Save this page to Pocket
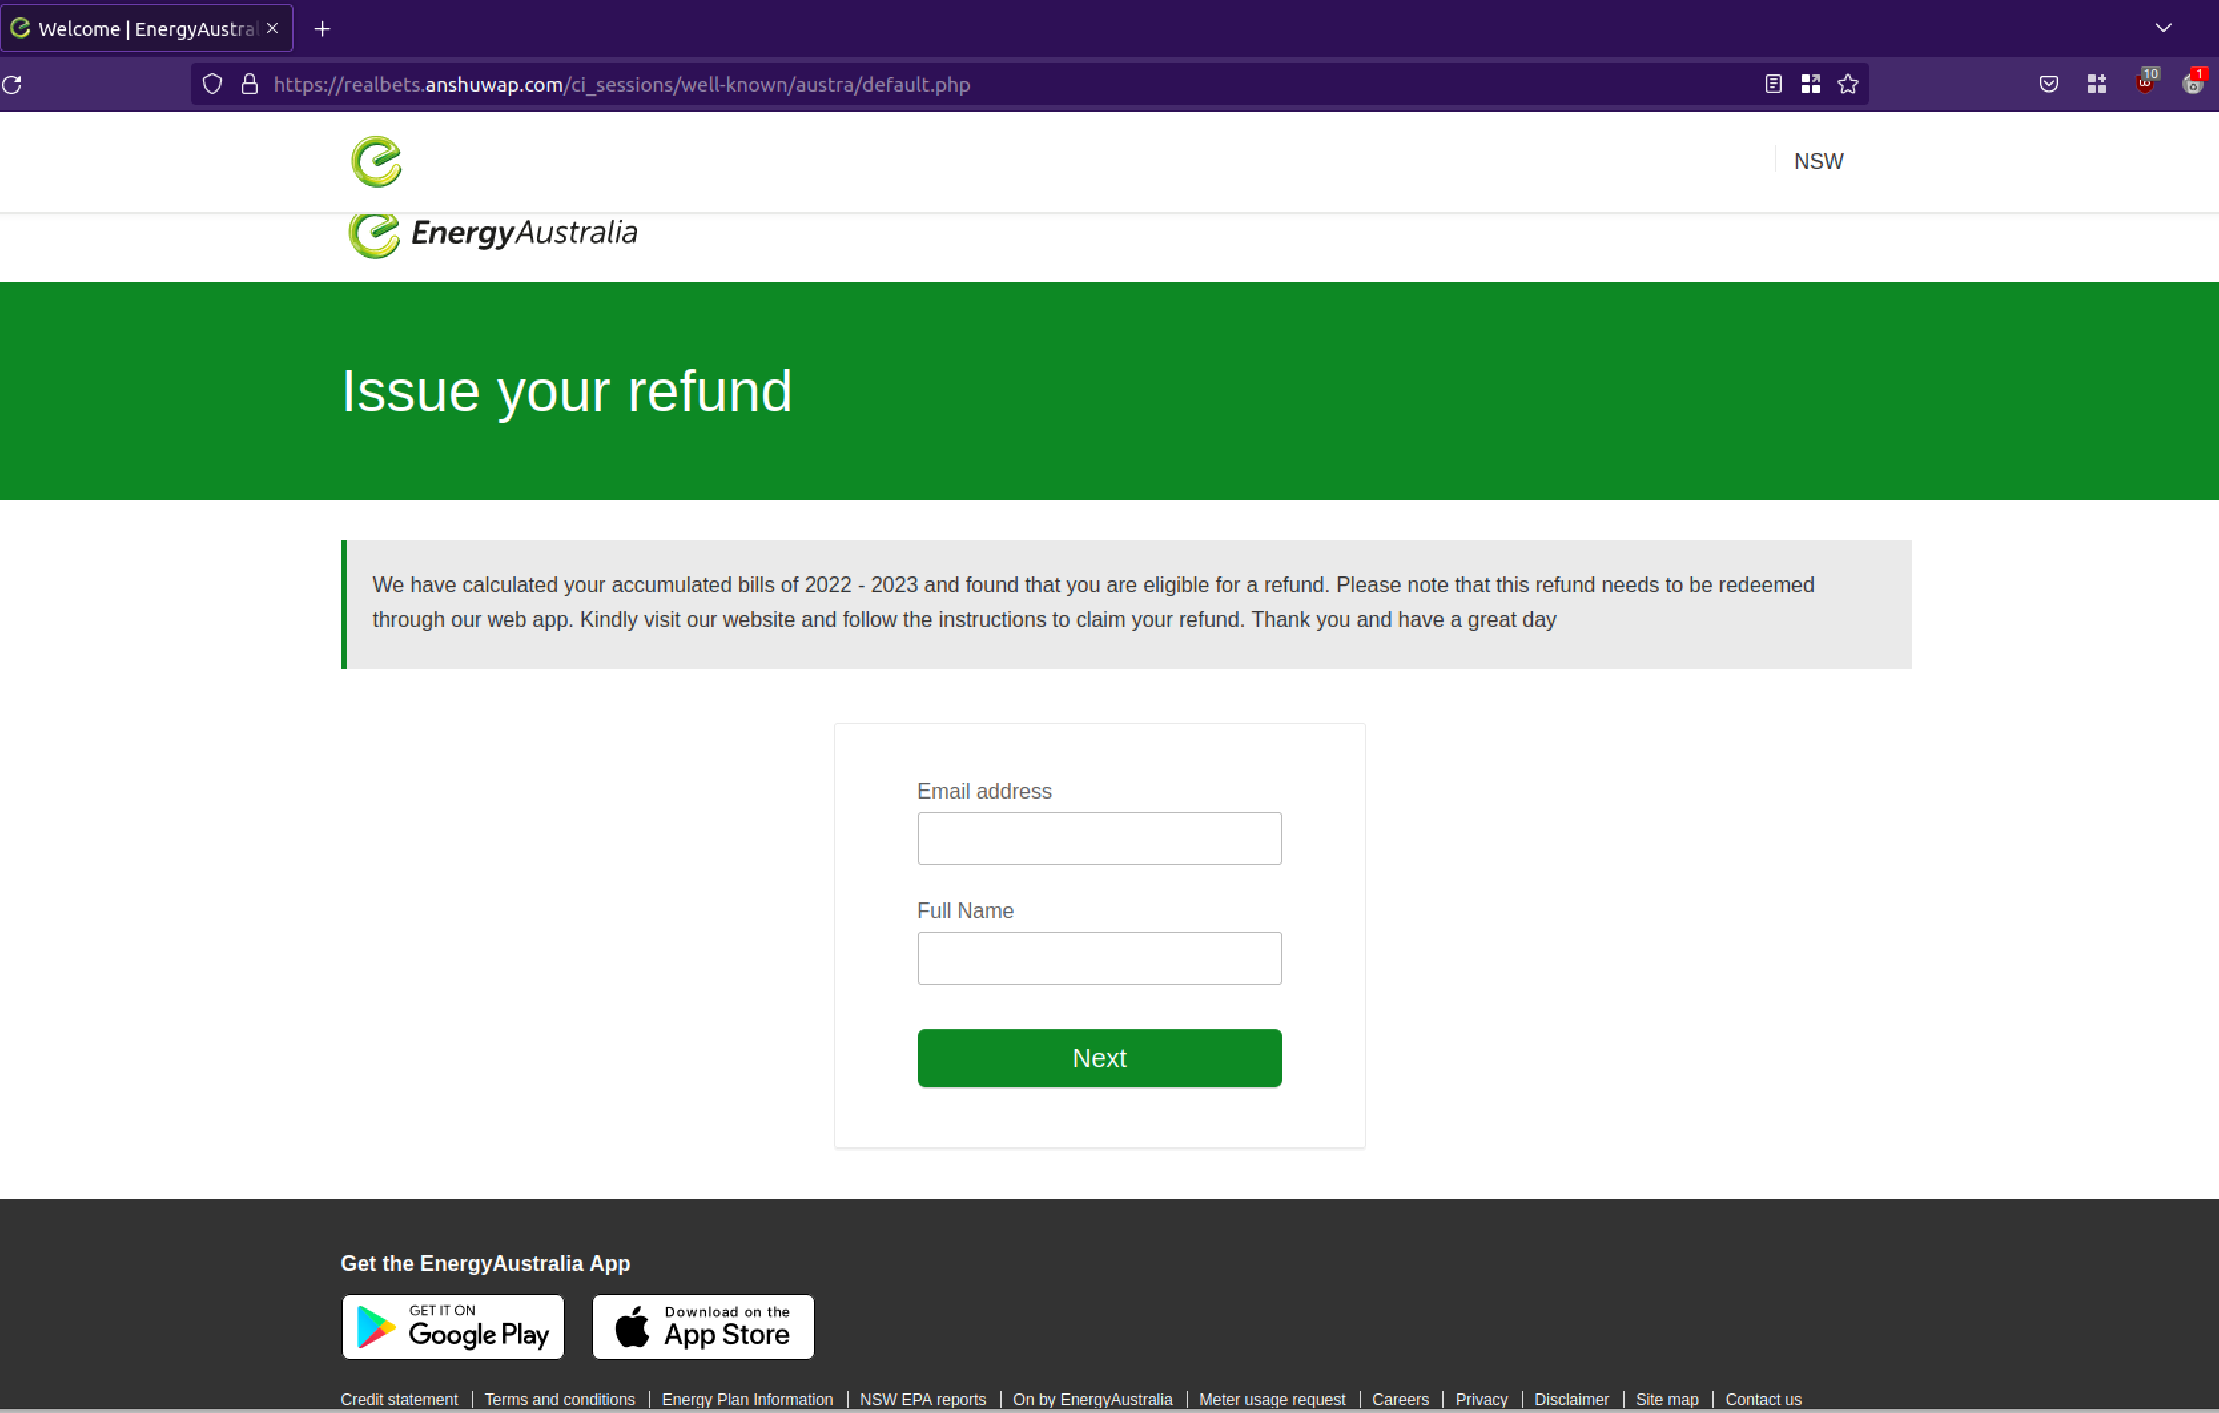2219x1413 pixels. tap(2047, 84)
